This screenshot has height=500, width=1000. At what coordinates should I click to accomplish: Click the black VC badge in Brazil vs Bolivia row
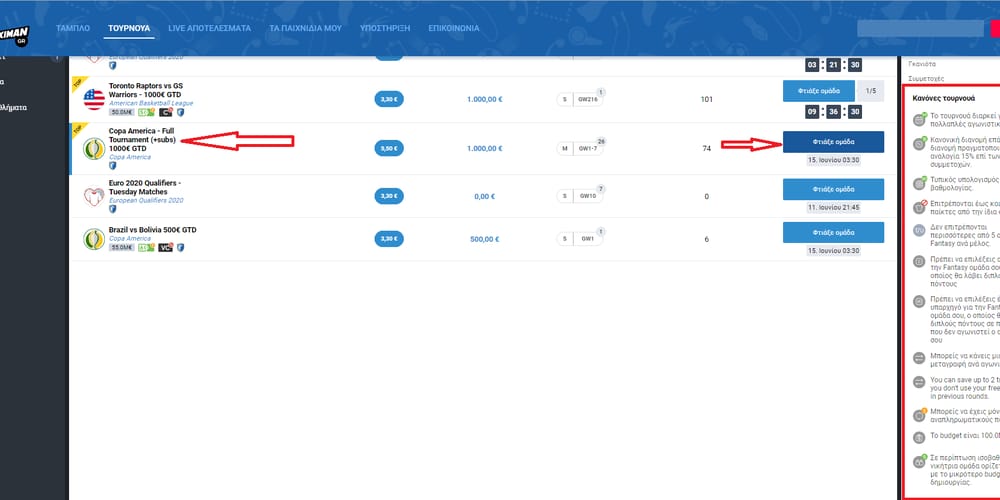pos(166,247)
